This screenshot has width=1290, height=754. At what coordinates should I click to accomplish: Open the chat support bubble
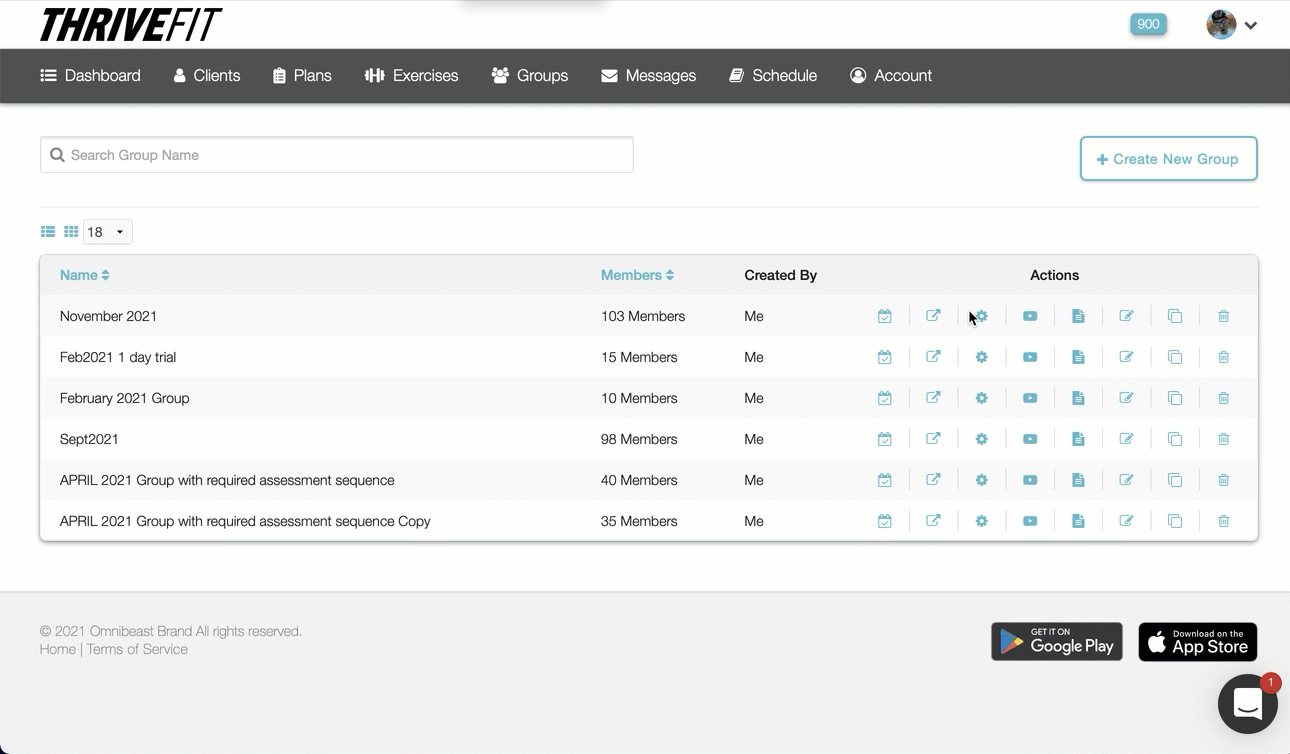tap(1247, 704)
